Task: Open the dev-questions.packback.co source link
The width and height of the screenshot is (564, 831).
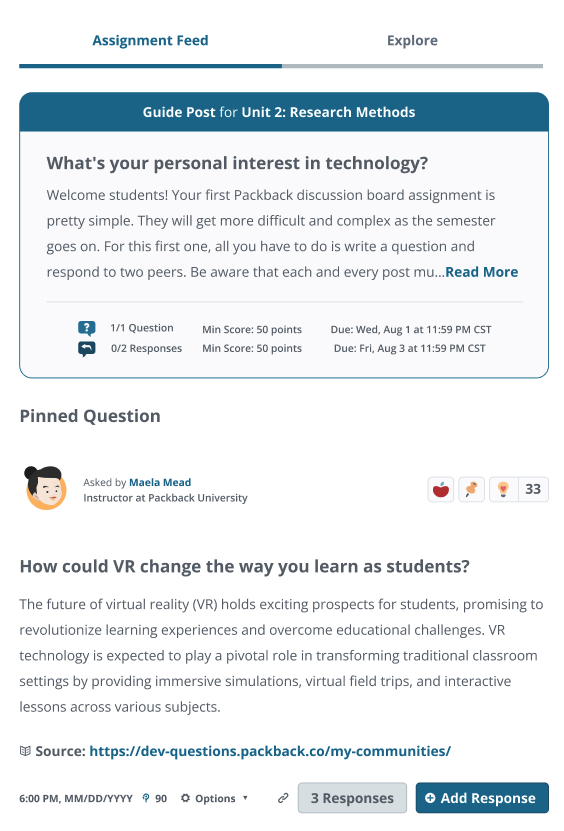Action: coord(270,751)
